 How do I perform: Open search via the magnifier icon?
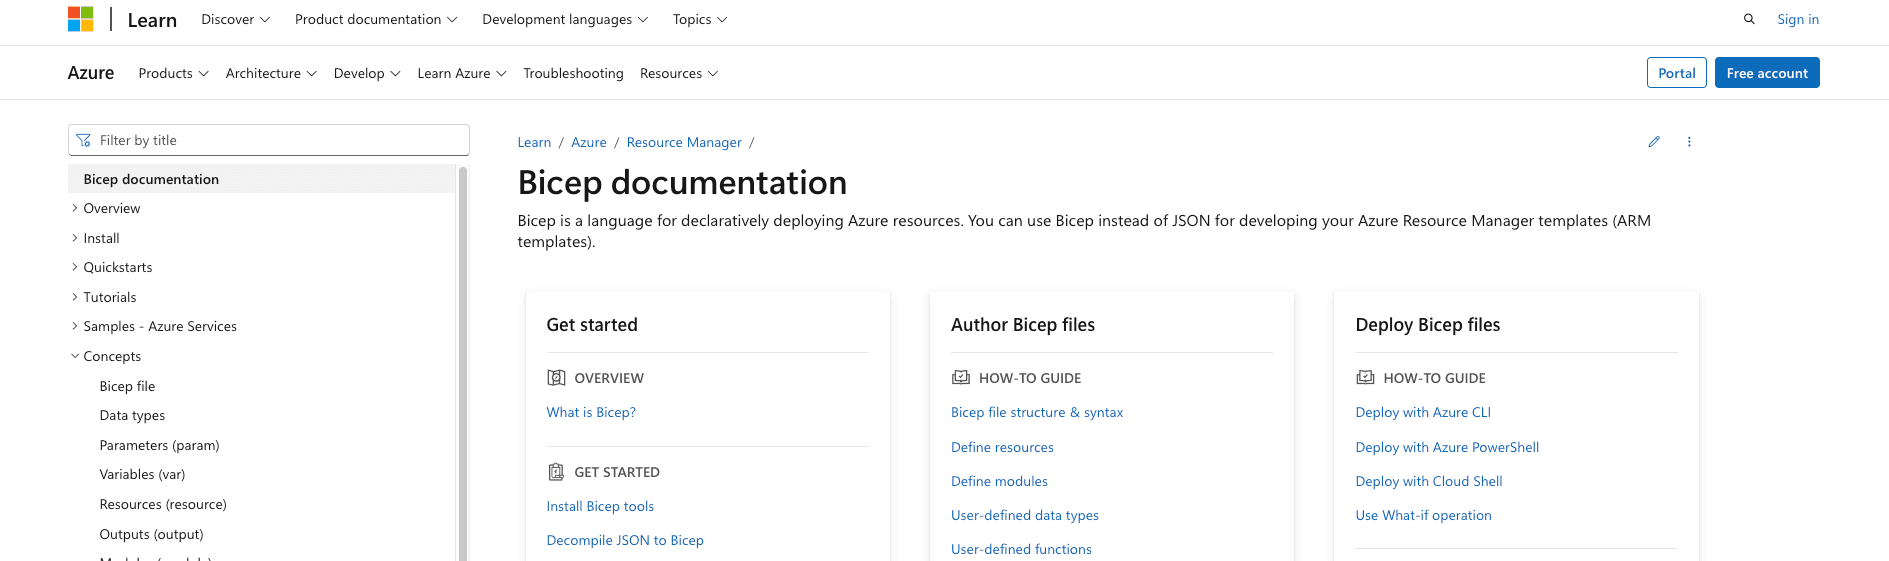[x=1749, y=19]
